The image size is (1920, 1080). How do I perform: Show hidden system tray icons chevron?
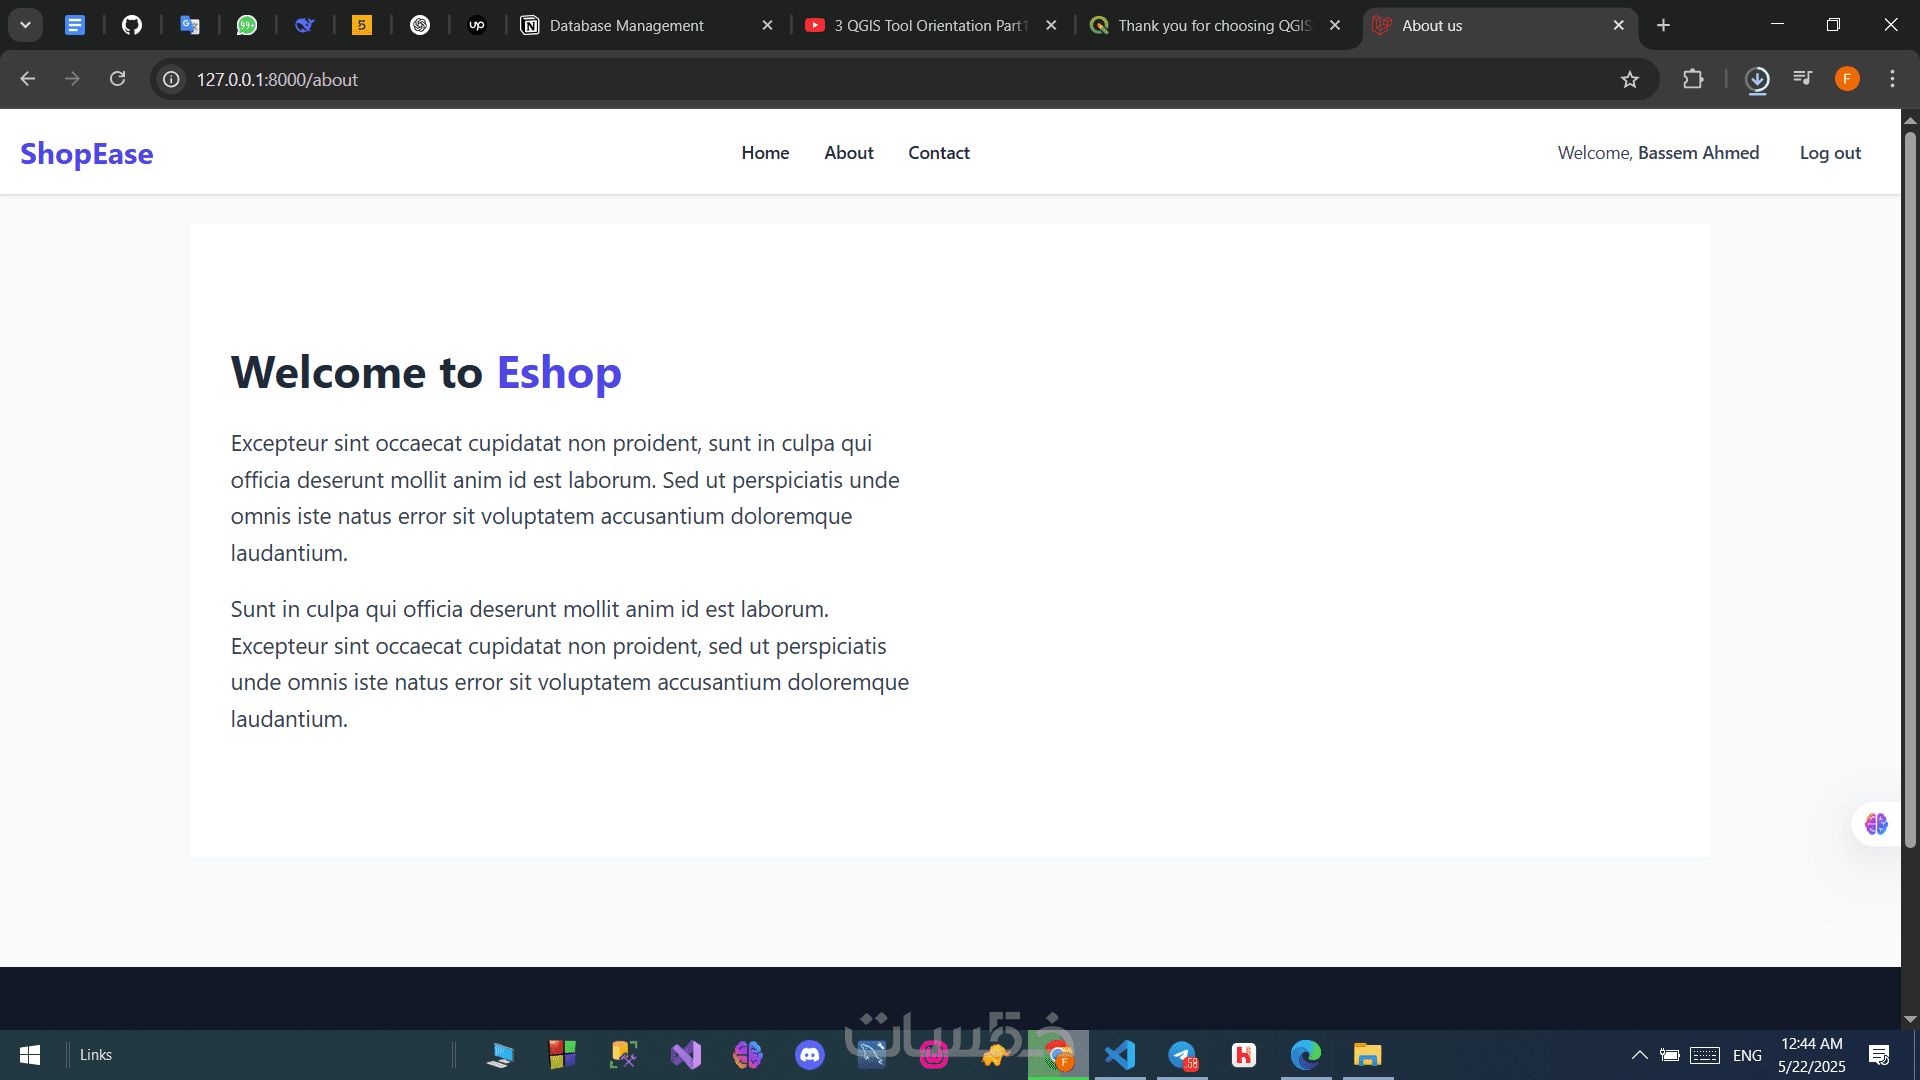tap(1640, 1055)
